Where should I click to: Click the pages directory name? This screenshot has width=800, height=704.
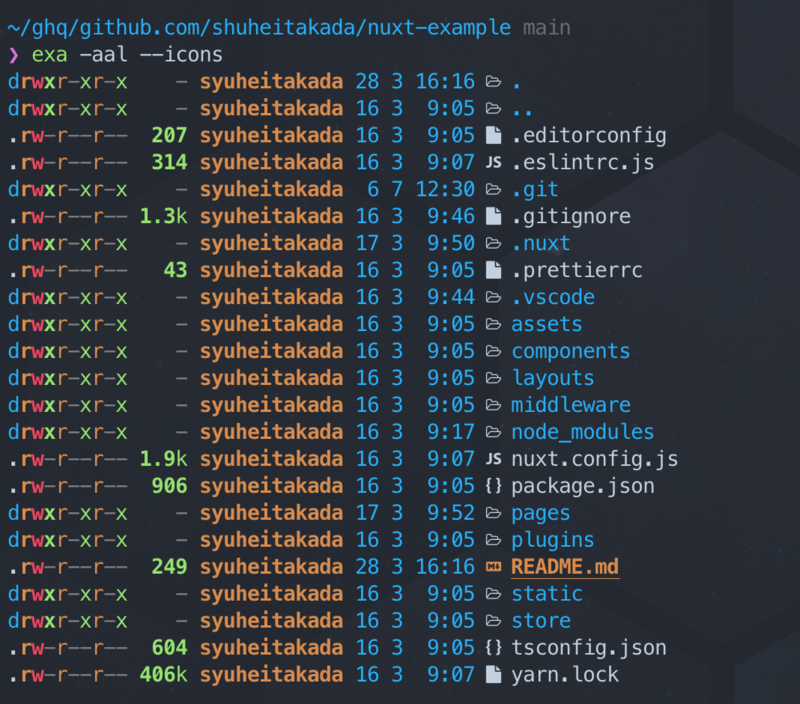[x=541, y=514]
